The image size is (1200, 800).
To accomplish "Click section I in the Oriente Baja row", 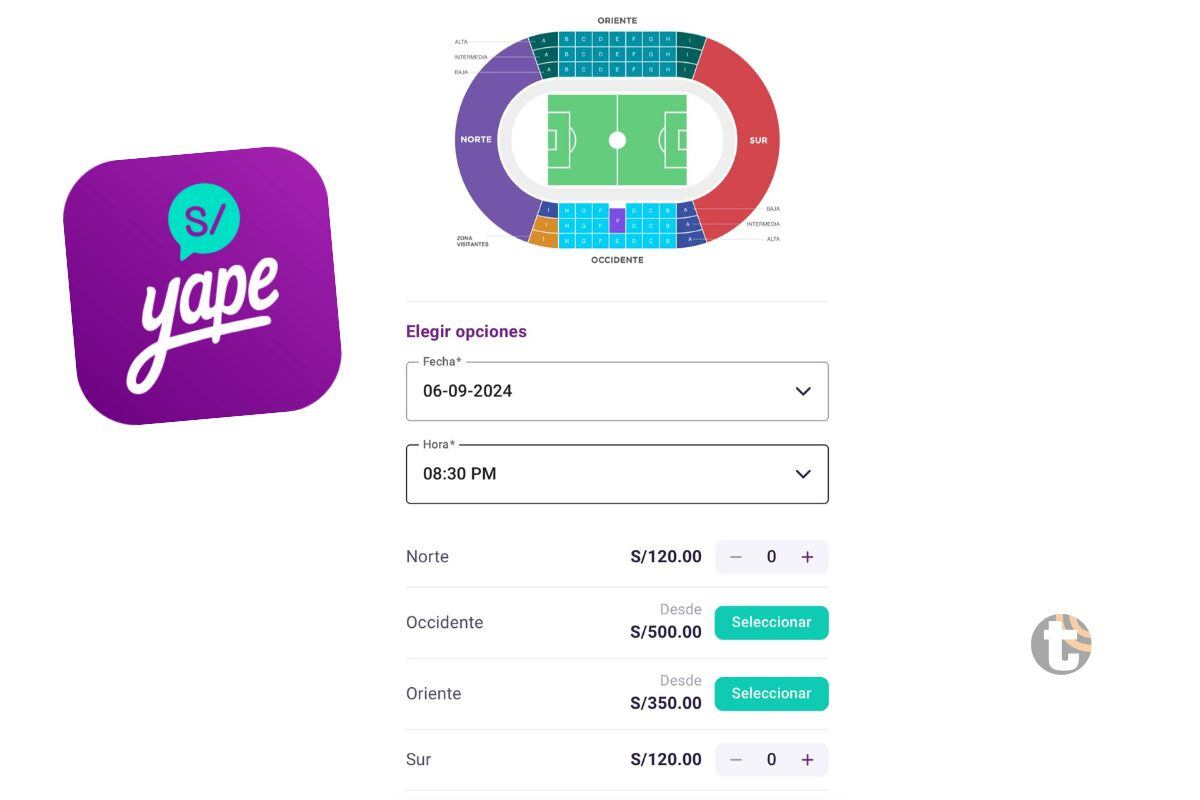I will tap(684, 70).
